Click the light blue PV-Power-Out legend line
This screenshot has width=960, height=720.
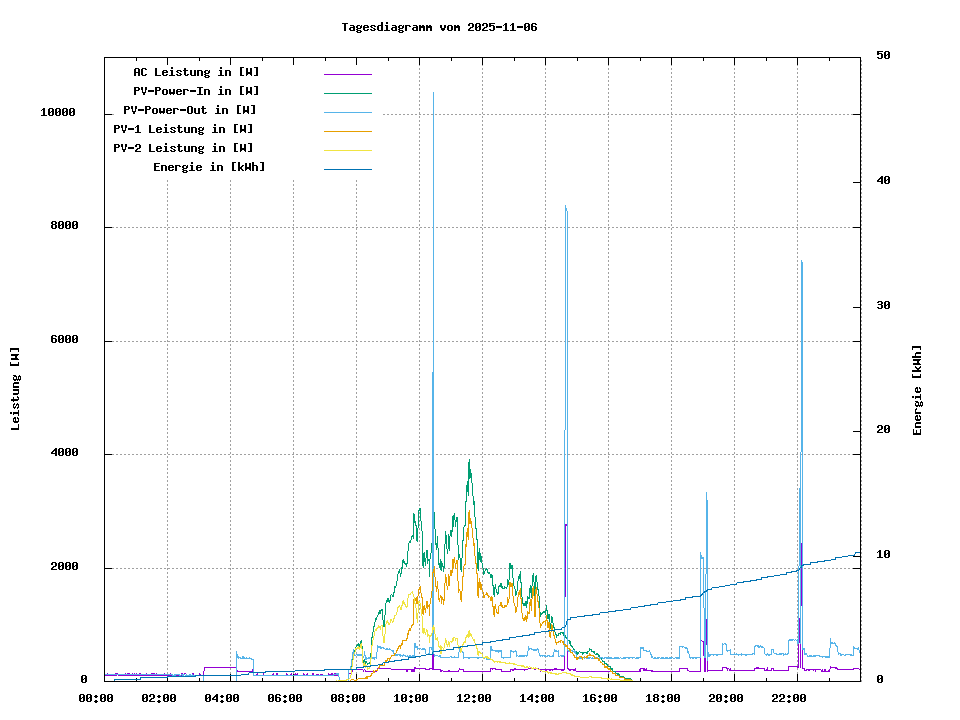[x=347, y=111]
